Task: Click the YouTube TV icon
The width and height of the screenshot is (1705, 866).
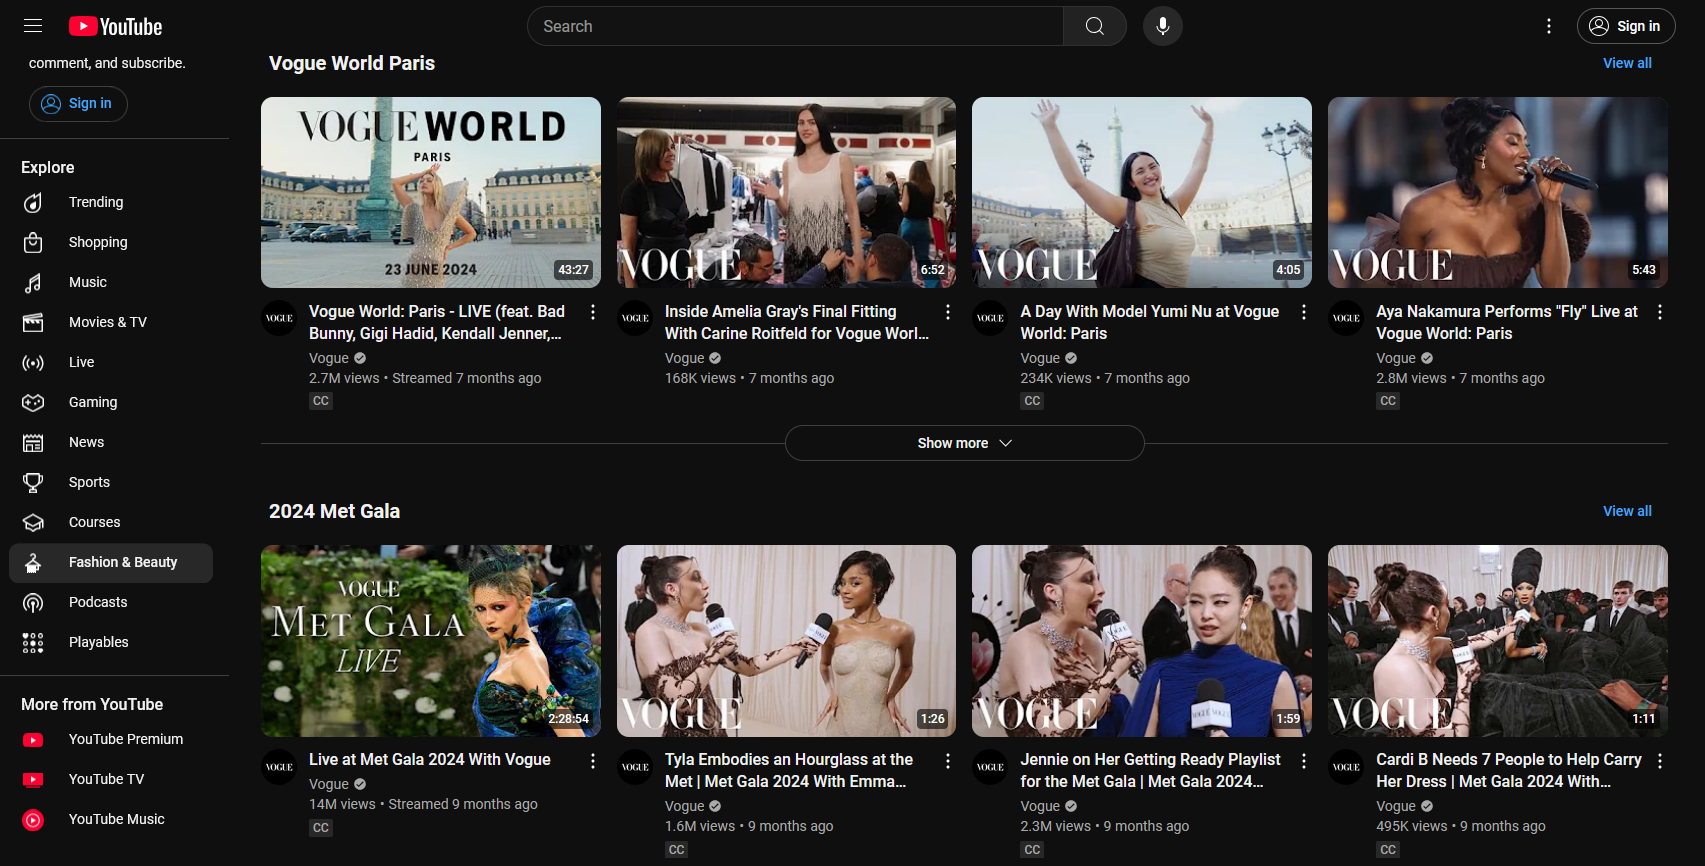Action: [x=33, y=780]
